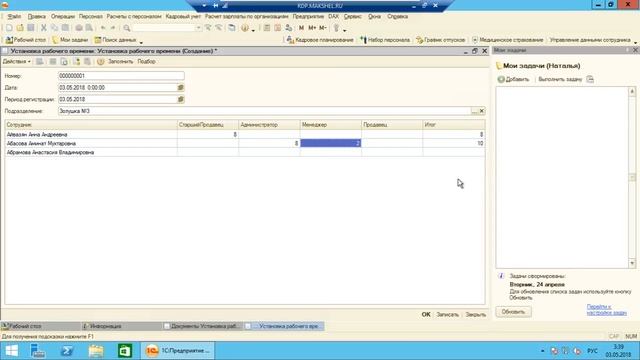Click scroll down arrow in Мои задачи list
This screenshot has height=360, width=640.
(x=632, y=264)
